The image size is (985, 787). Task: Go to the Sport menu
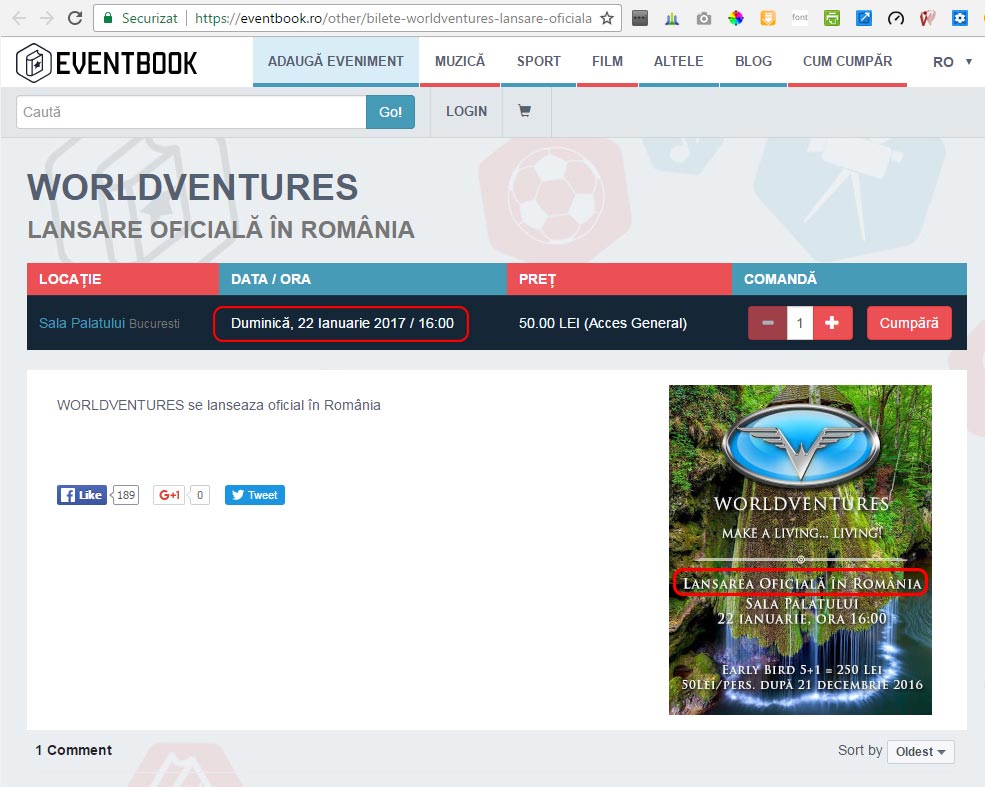pyautogui.click(x=538, y=61)
